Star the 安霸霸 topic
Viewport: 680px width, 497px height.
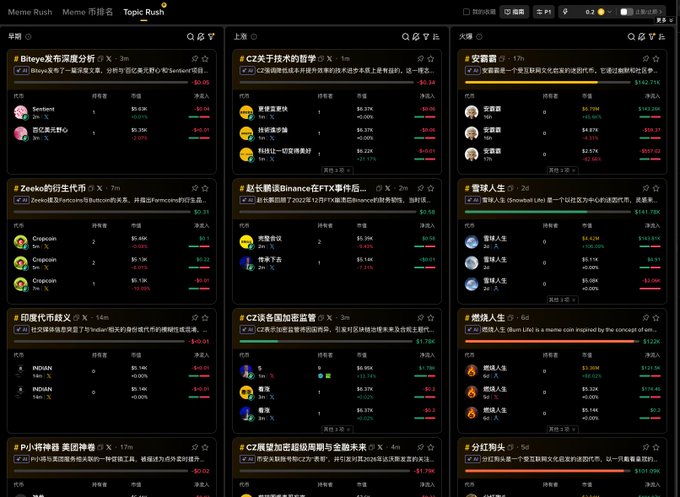(656, 59)
